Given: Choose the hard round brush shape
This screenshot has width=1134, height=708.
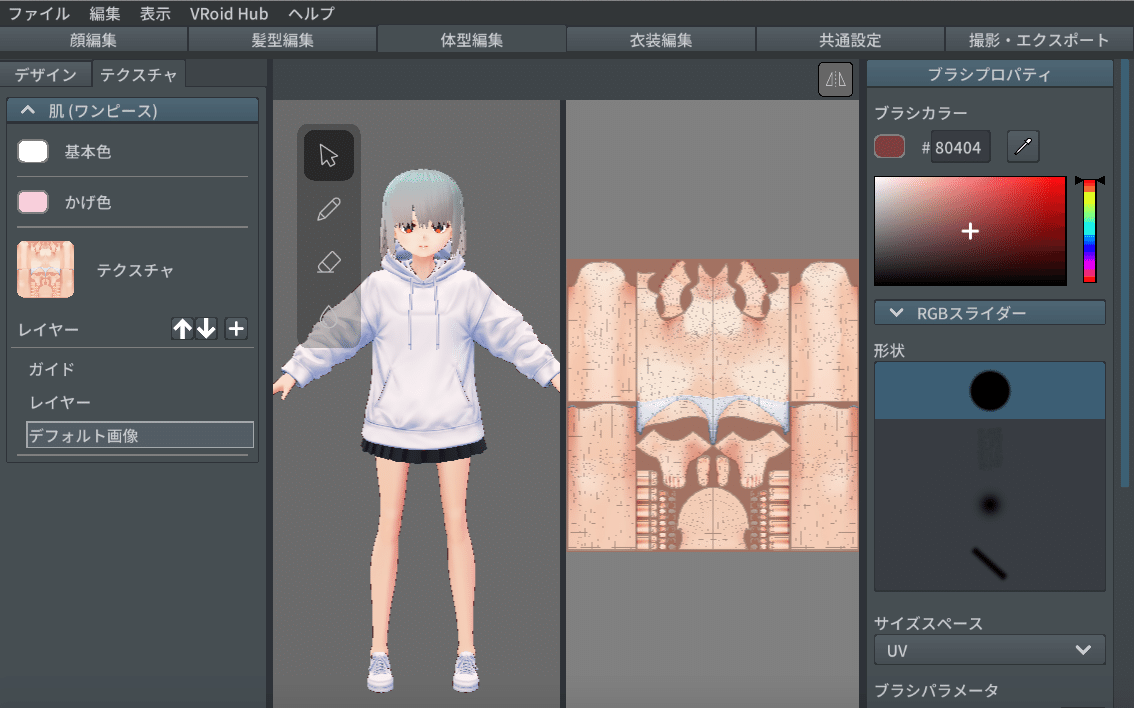Looking at the screenshot, I should coord(989,391).
